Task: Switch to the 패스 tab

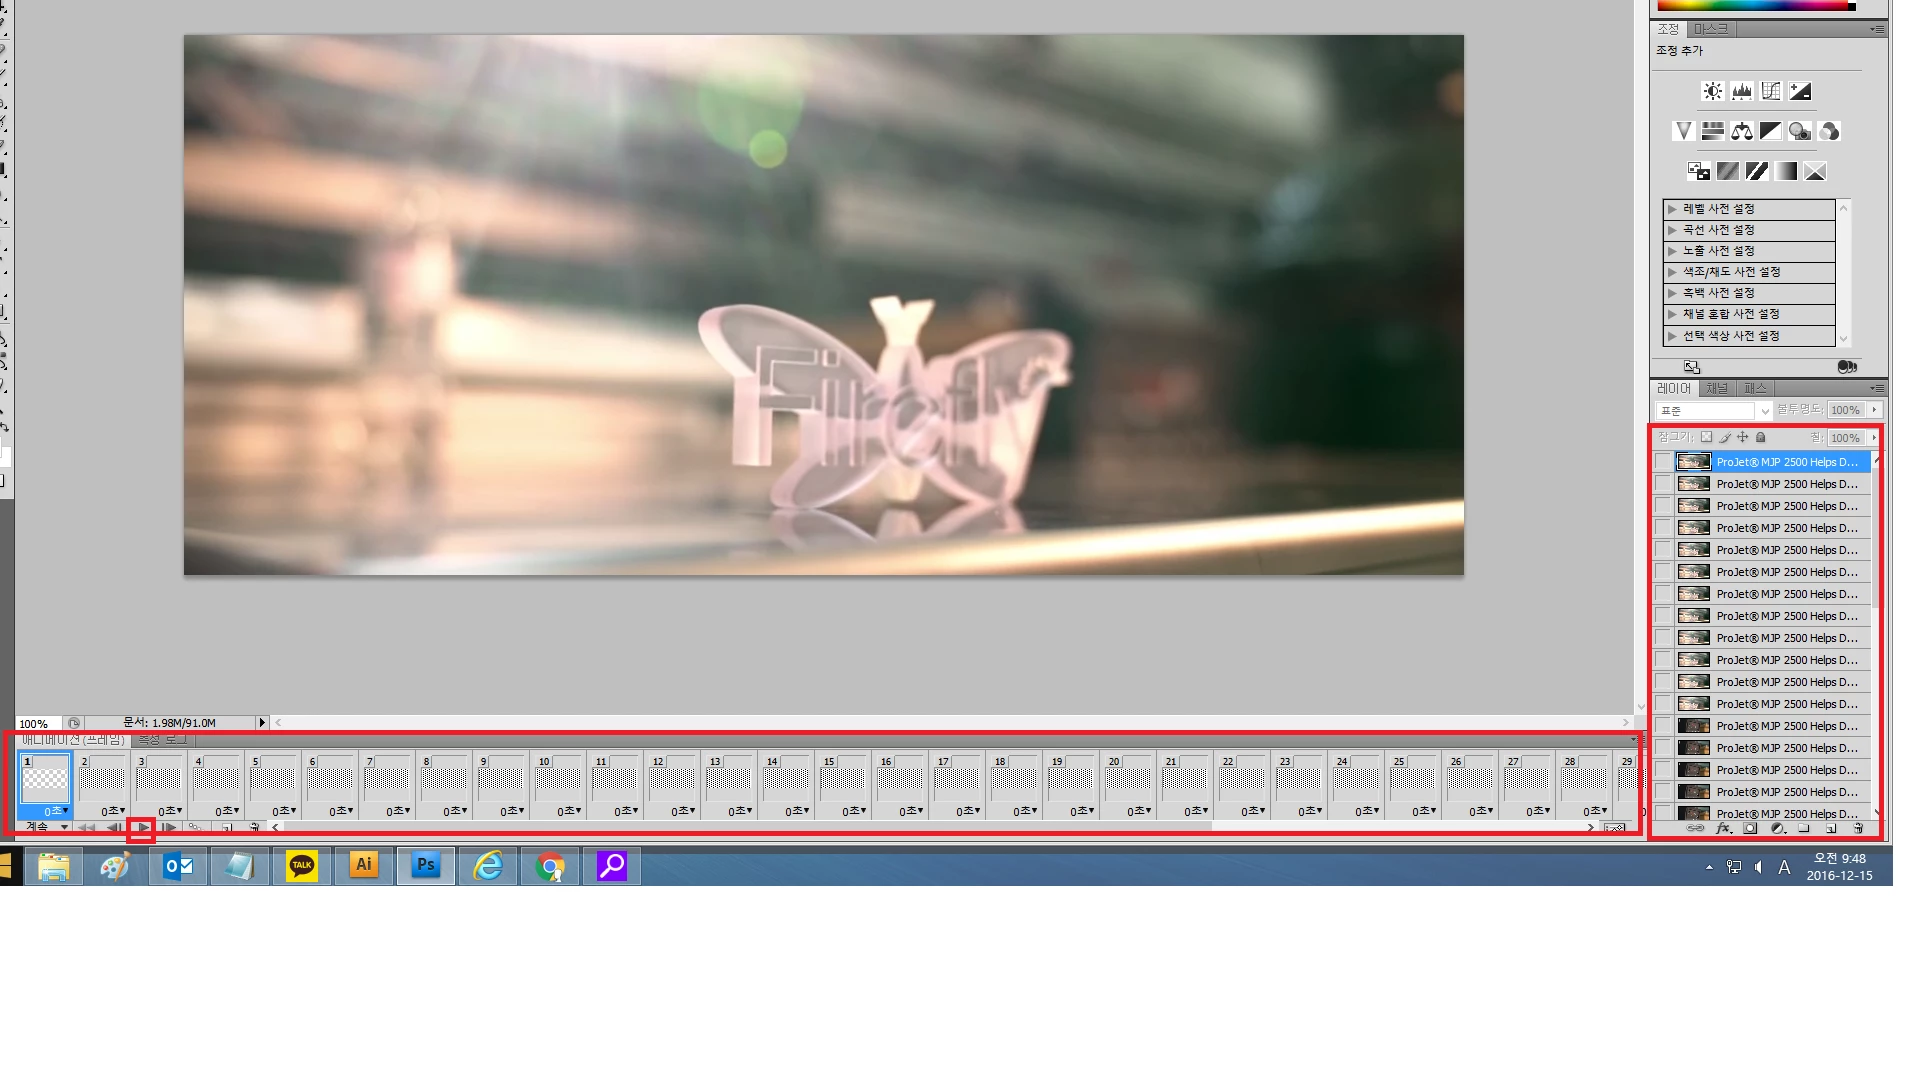Action: pyautogui.click(x=1755, y=388)
